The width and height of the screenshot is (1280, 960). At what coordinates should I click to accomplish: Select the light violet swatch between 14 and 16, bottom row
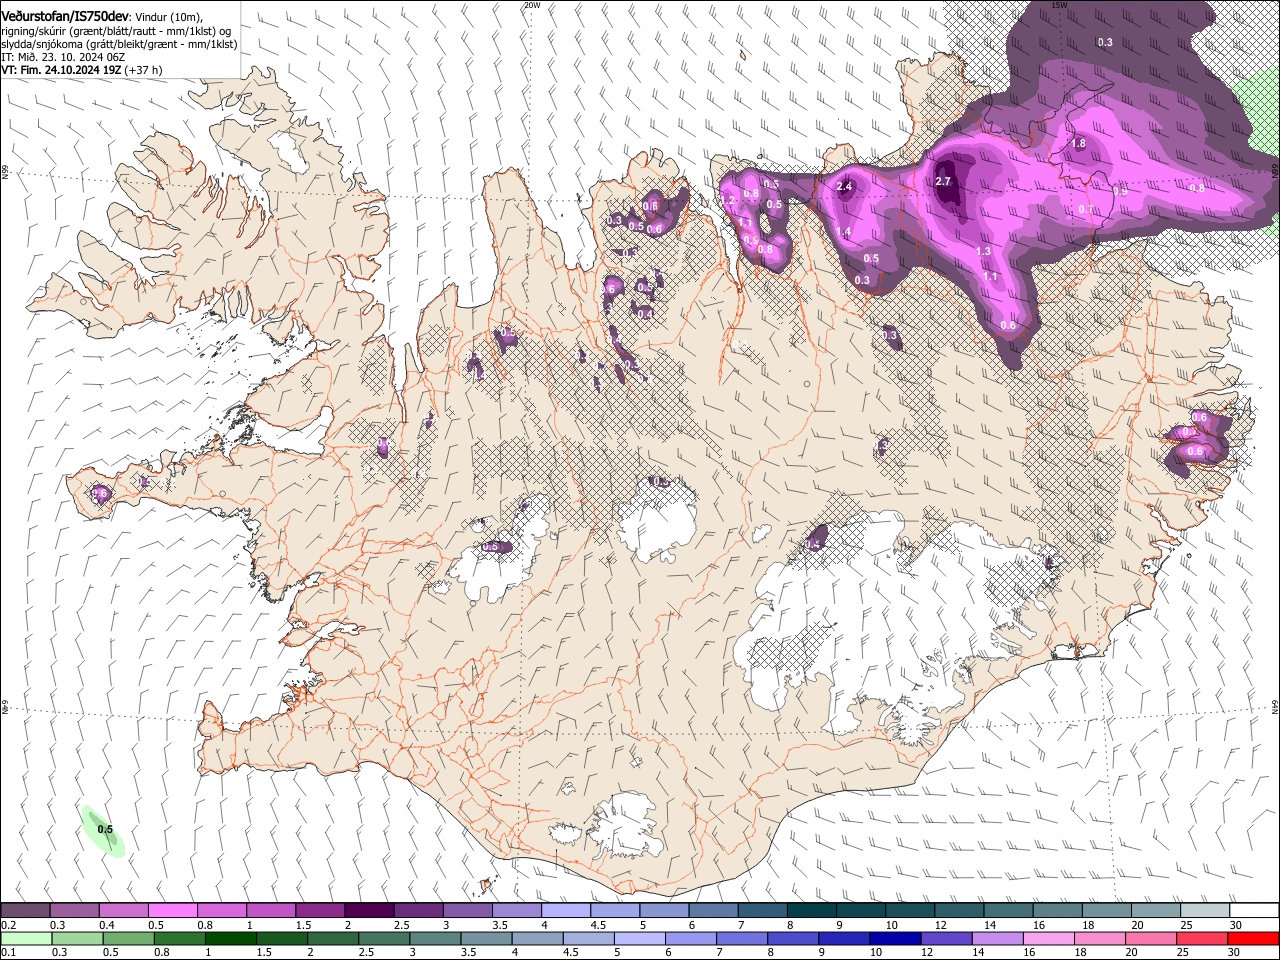tap(998, 939)
